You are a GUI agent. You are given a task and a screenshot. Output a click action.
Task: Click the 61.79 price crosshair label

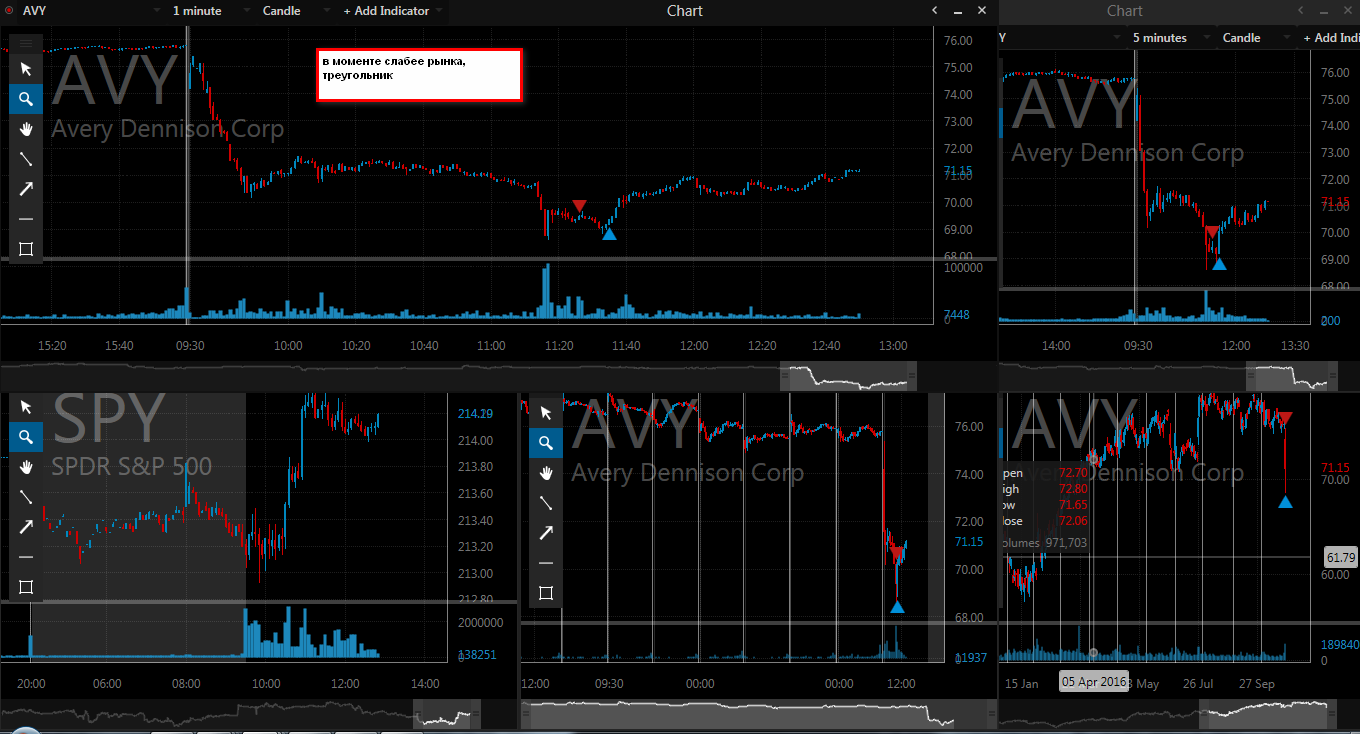coord(1340,557)
